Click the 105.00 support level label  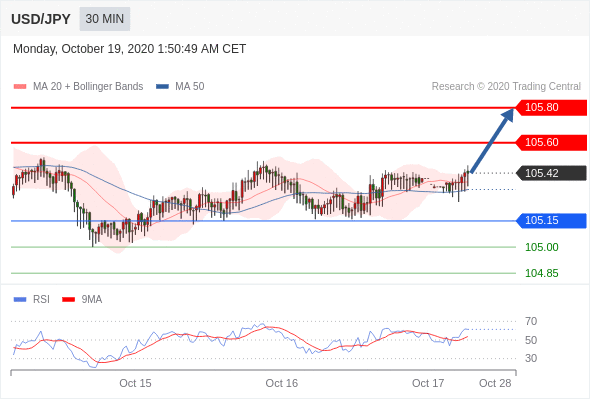coord(542,247)
